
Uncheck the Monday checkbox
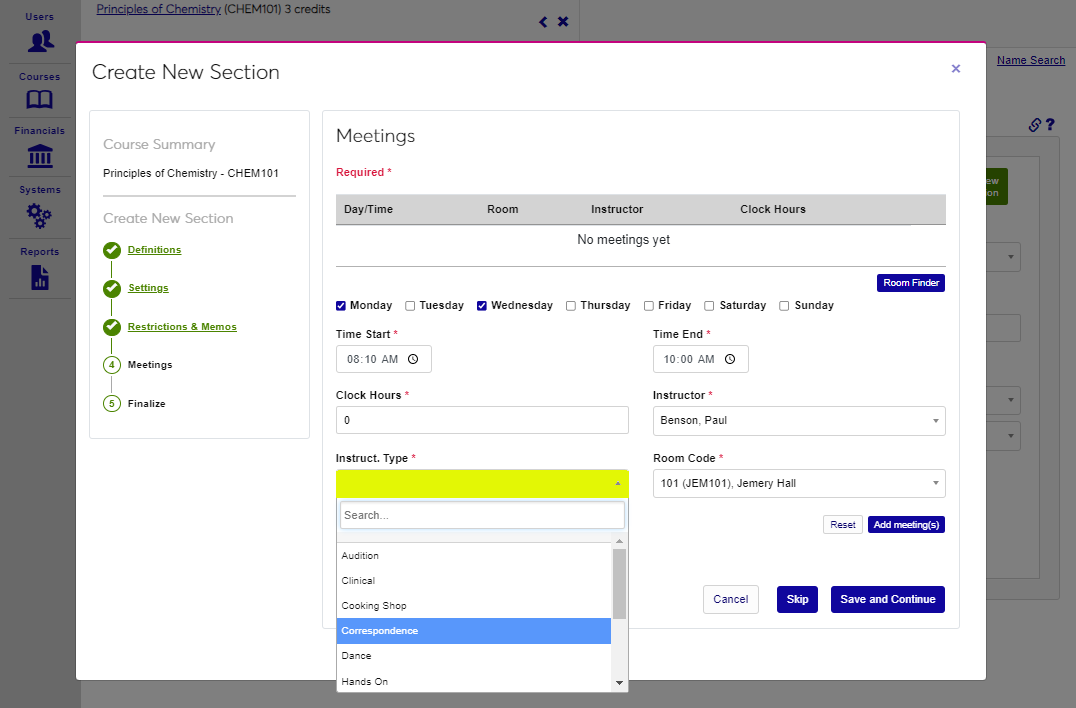coord(342,306)
